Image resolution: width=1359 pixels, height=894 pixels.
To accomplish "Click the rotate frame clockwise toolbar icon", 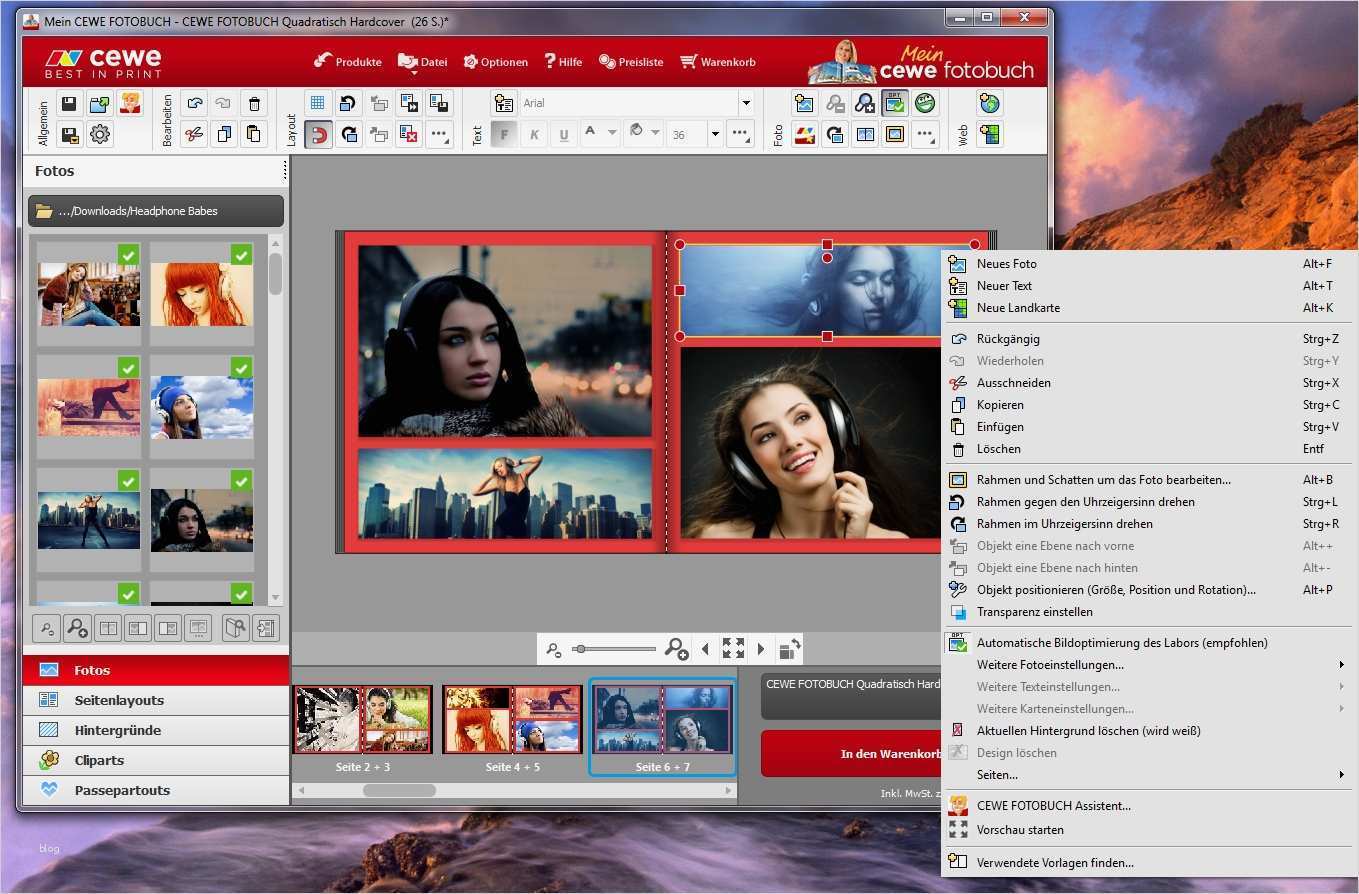I will (x=349, y=134).
